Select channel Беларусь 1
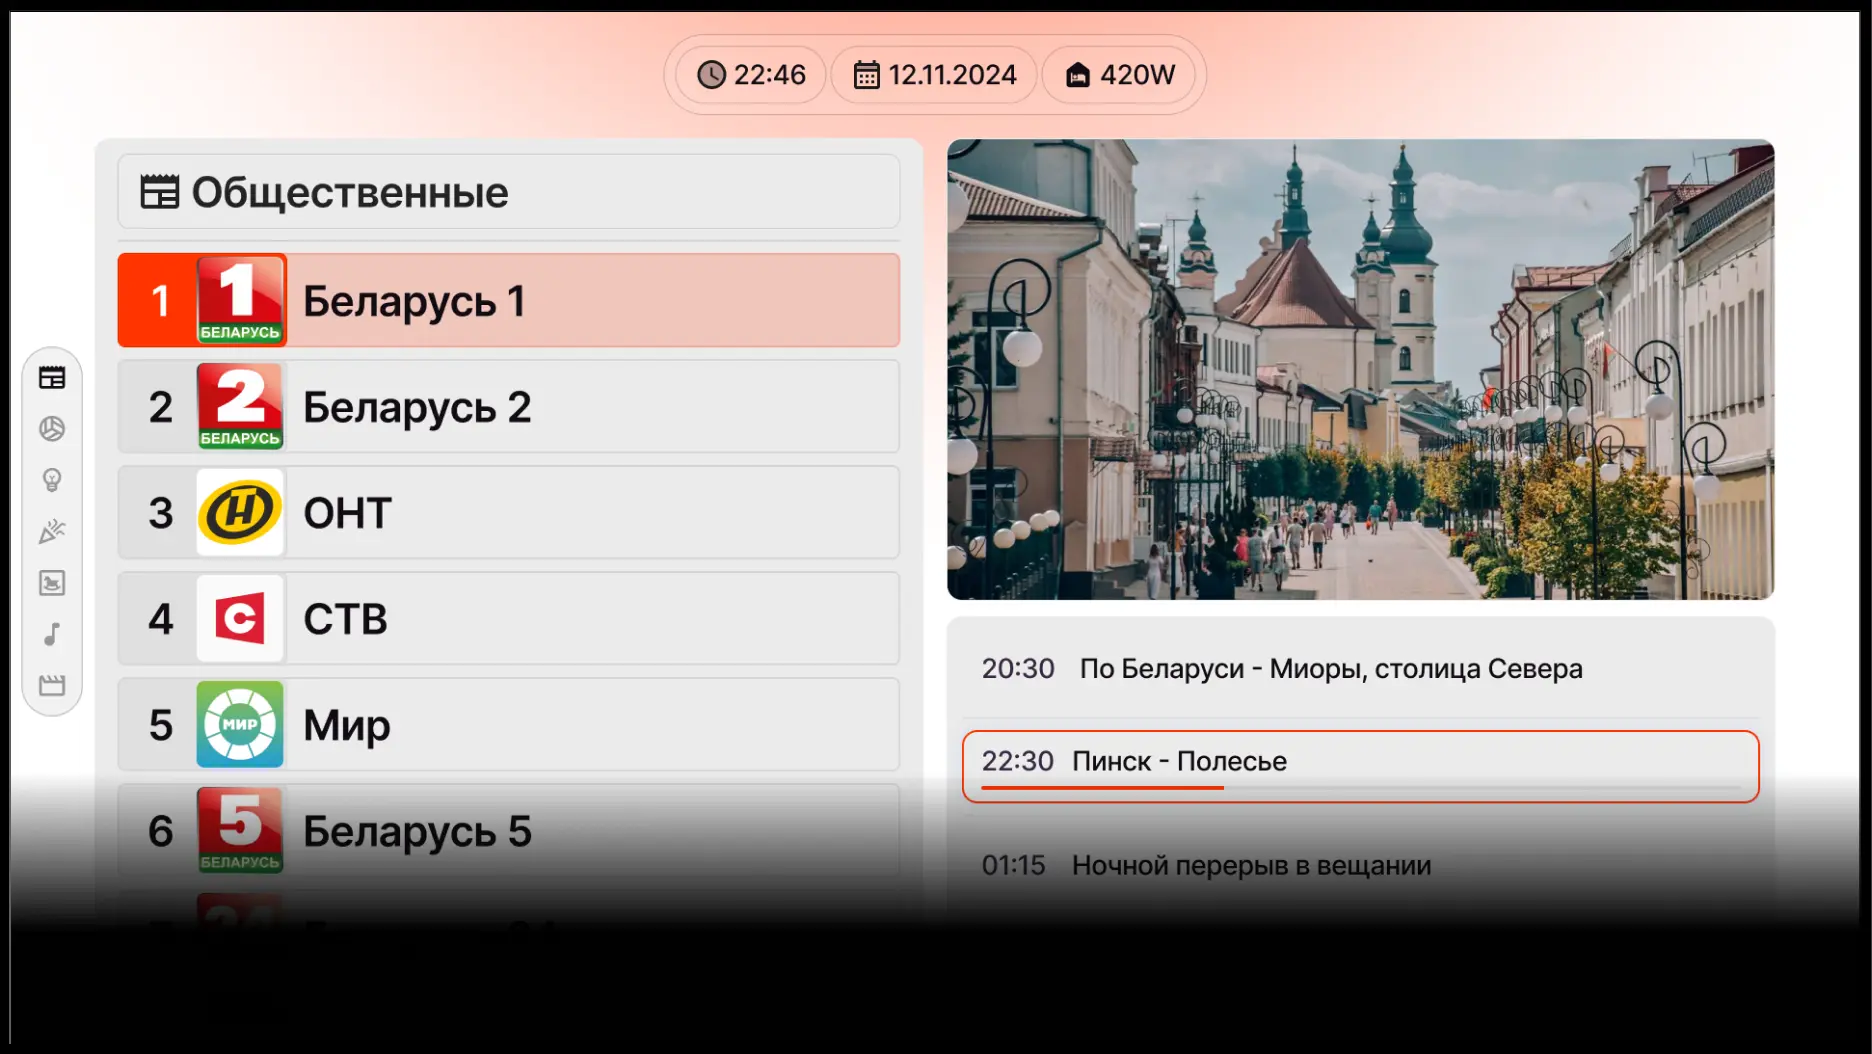This screenshot has width=1872, height=1054. coord(508,301)
